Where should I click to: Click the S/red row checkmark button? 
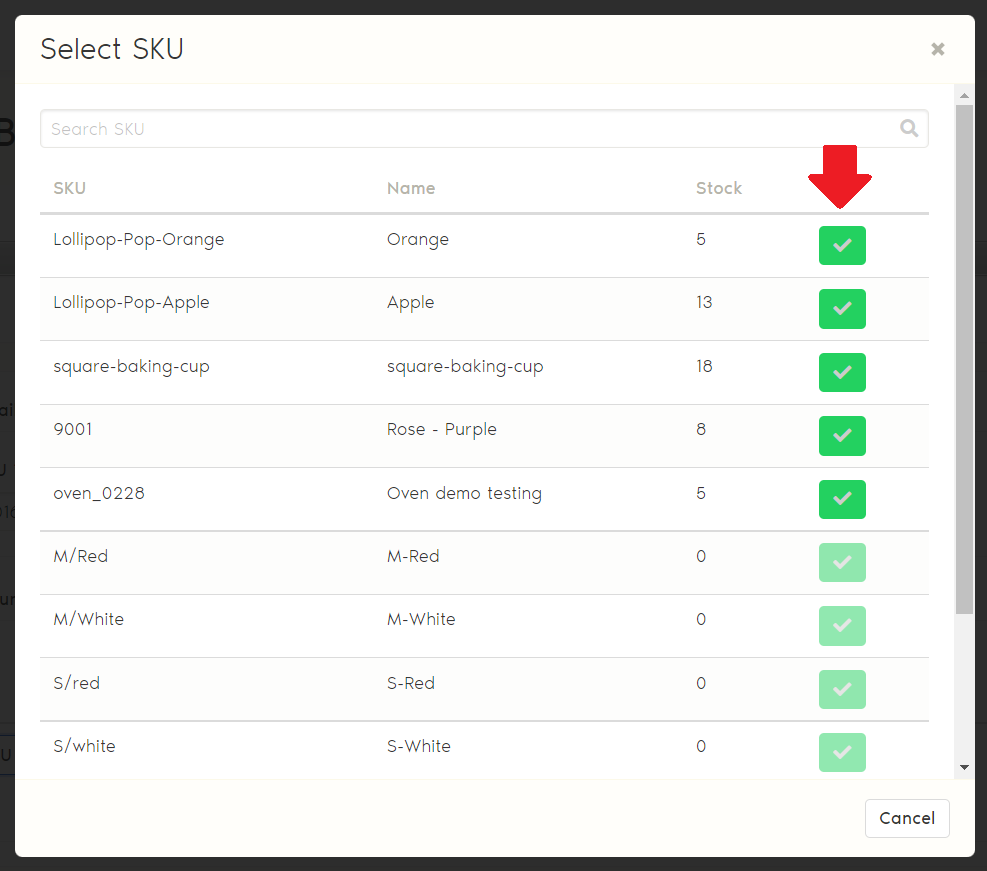coord(842,689)
